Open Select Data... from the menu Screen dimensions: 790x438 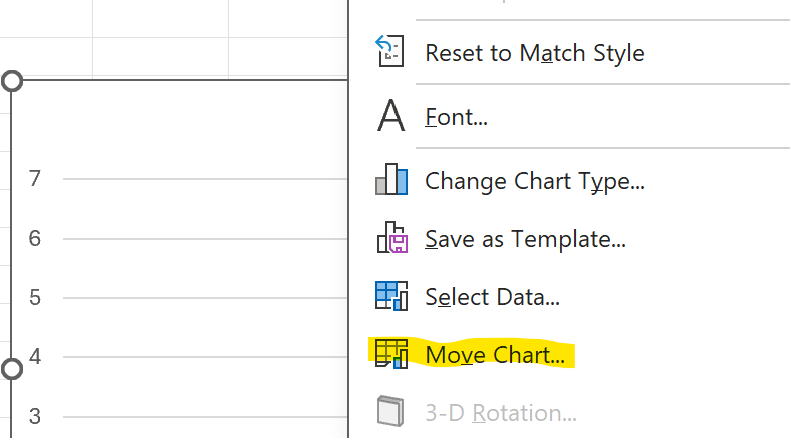tap(492, 297)
